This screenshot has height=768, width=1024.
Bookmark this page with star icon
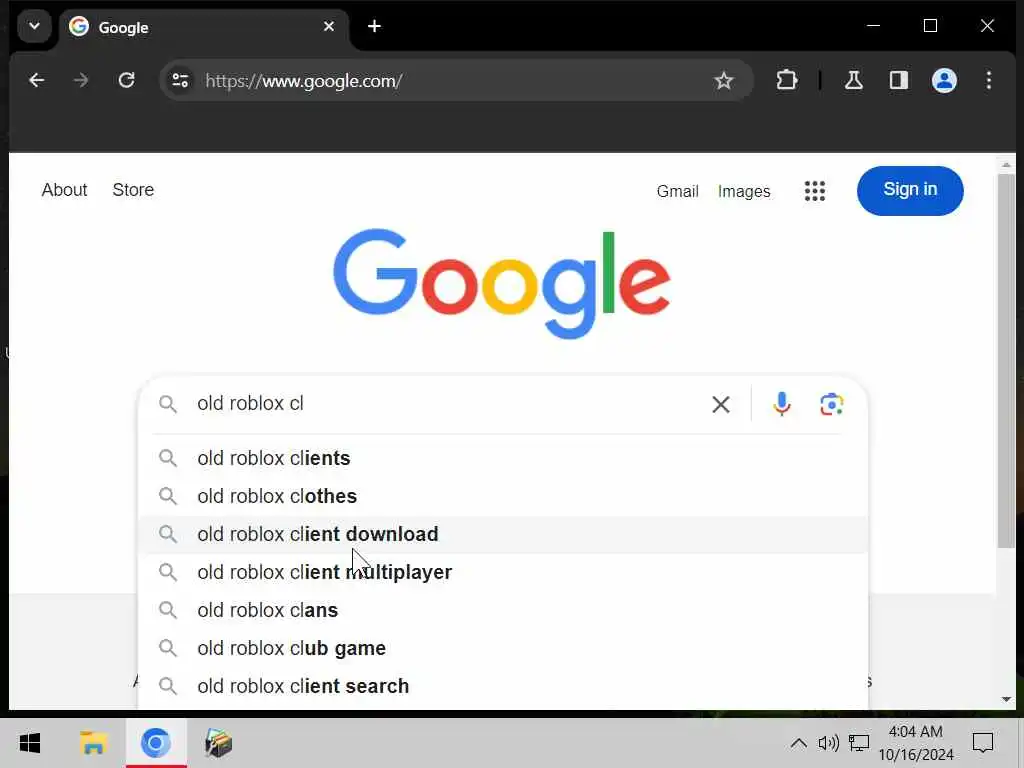coord(724,81)
